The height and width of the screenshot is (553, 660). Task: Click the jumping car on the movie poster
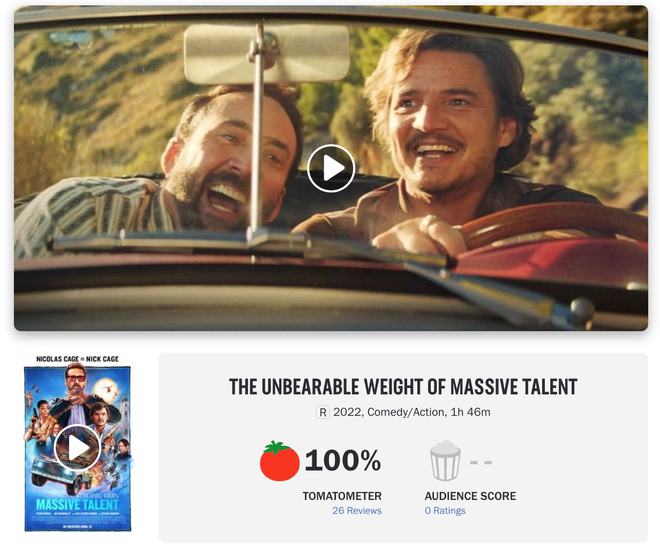click(x=63, y=476)
